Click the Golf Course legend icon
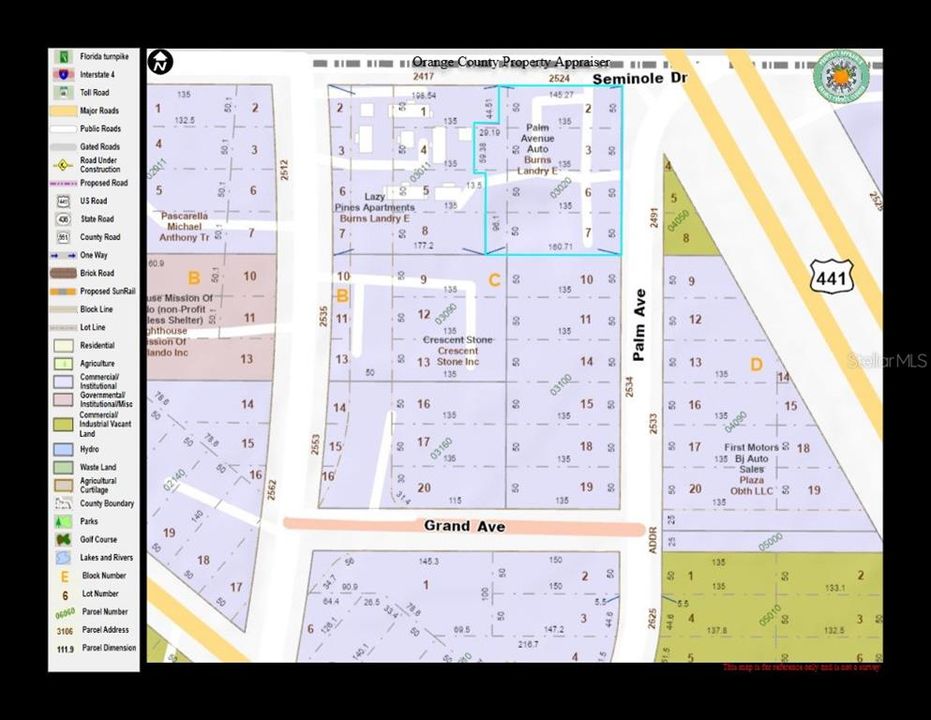The image size is (931, 720). 64,540
